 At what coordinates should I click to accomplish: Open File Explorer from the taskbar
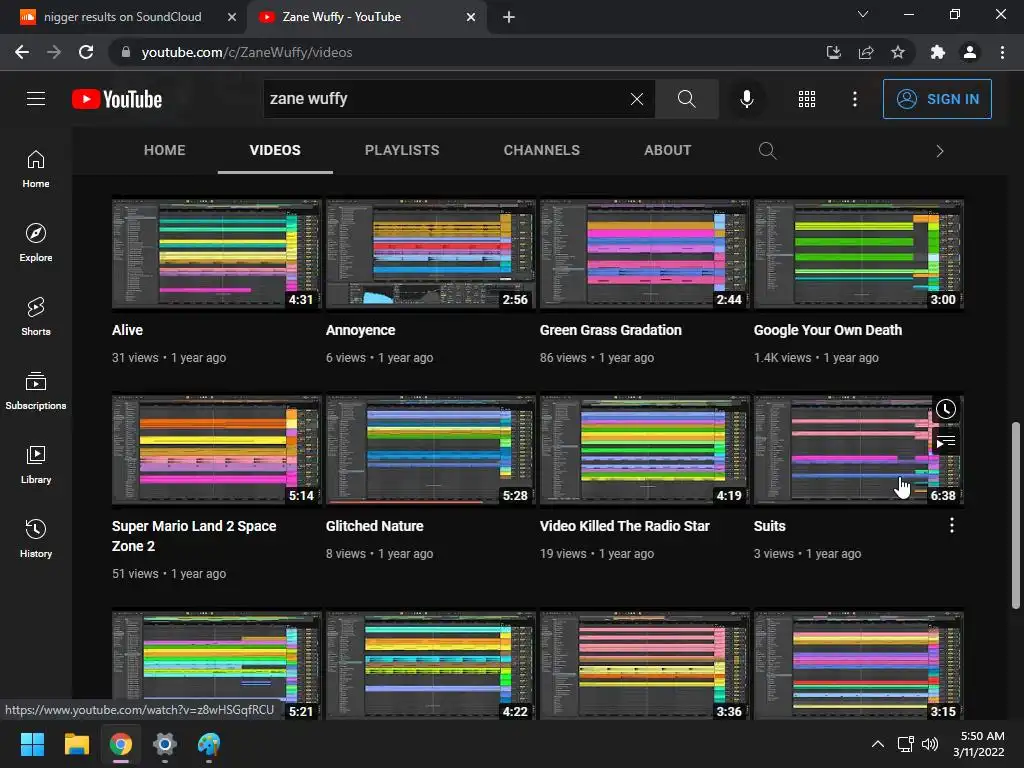click(76, 744)
